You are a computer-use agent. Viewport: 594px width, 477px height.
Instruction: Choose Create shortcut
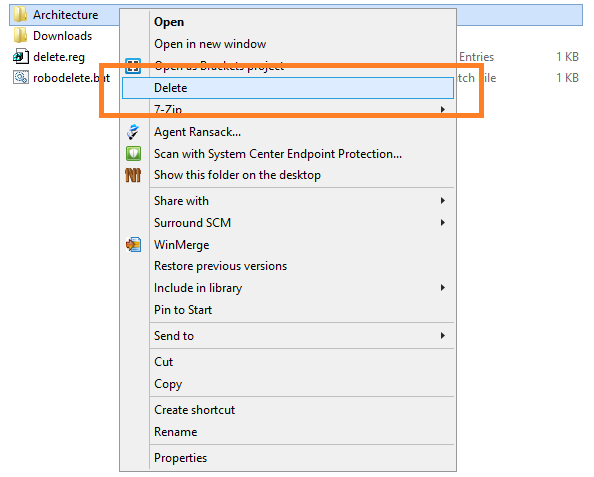coord(194,410)
